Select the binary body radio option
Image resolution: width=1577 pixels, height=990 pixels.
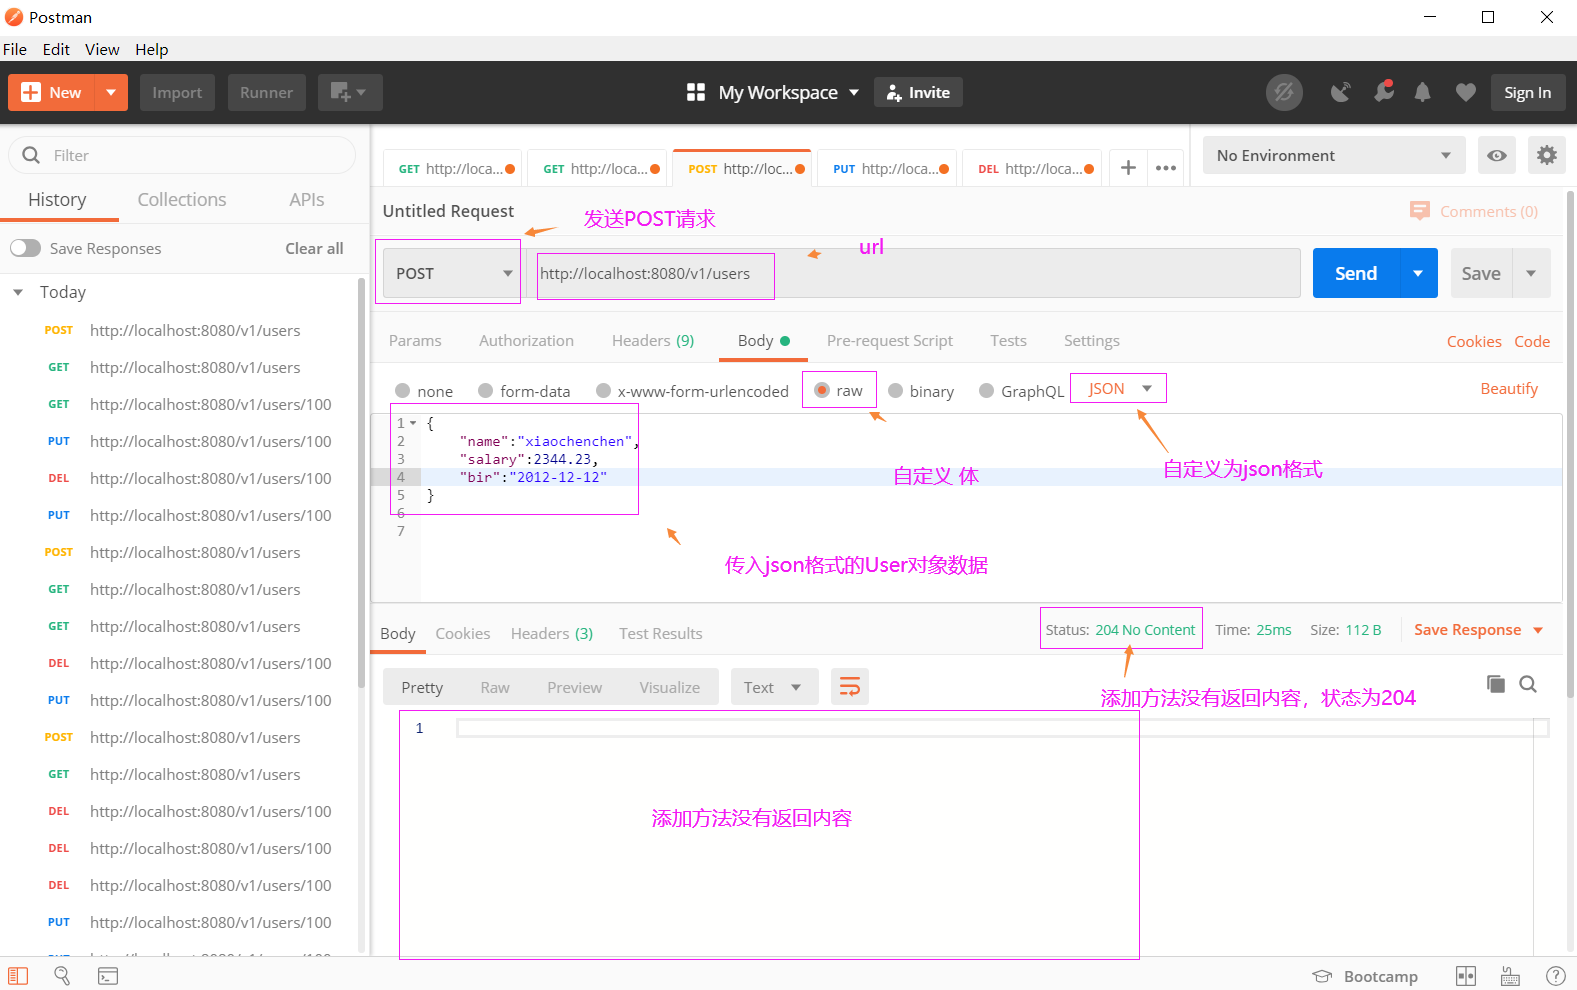coord(895,391)
